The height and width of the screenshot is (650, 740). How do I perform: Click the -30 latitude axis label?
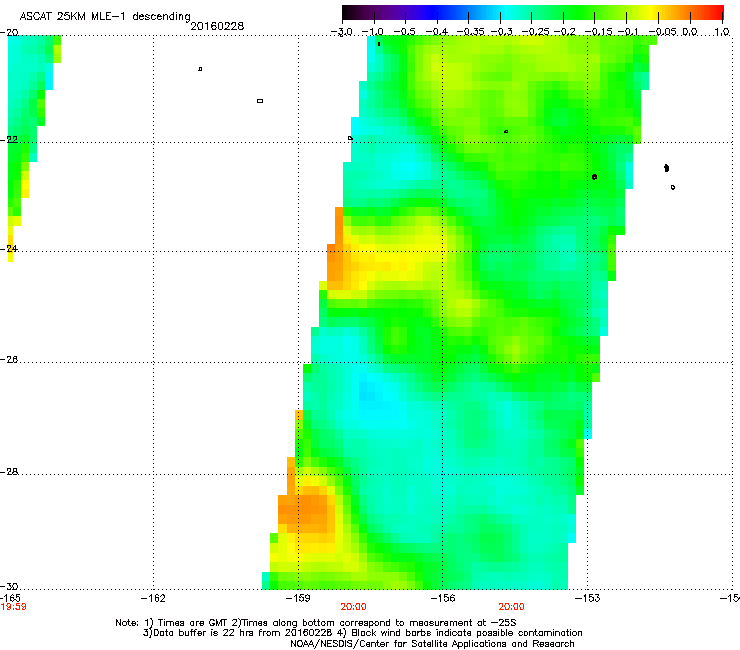pyautogui.click(x=9, y=587)
